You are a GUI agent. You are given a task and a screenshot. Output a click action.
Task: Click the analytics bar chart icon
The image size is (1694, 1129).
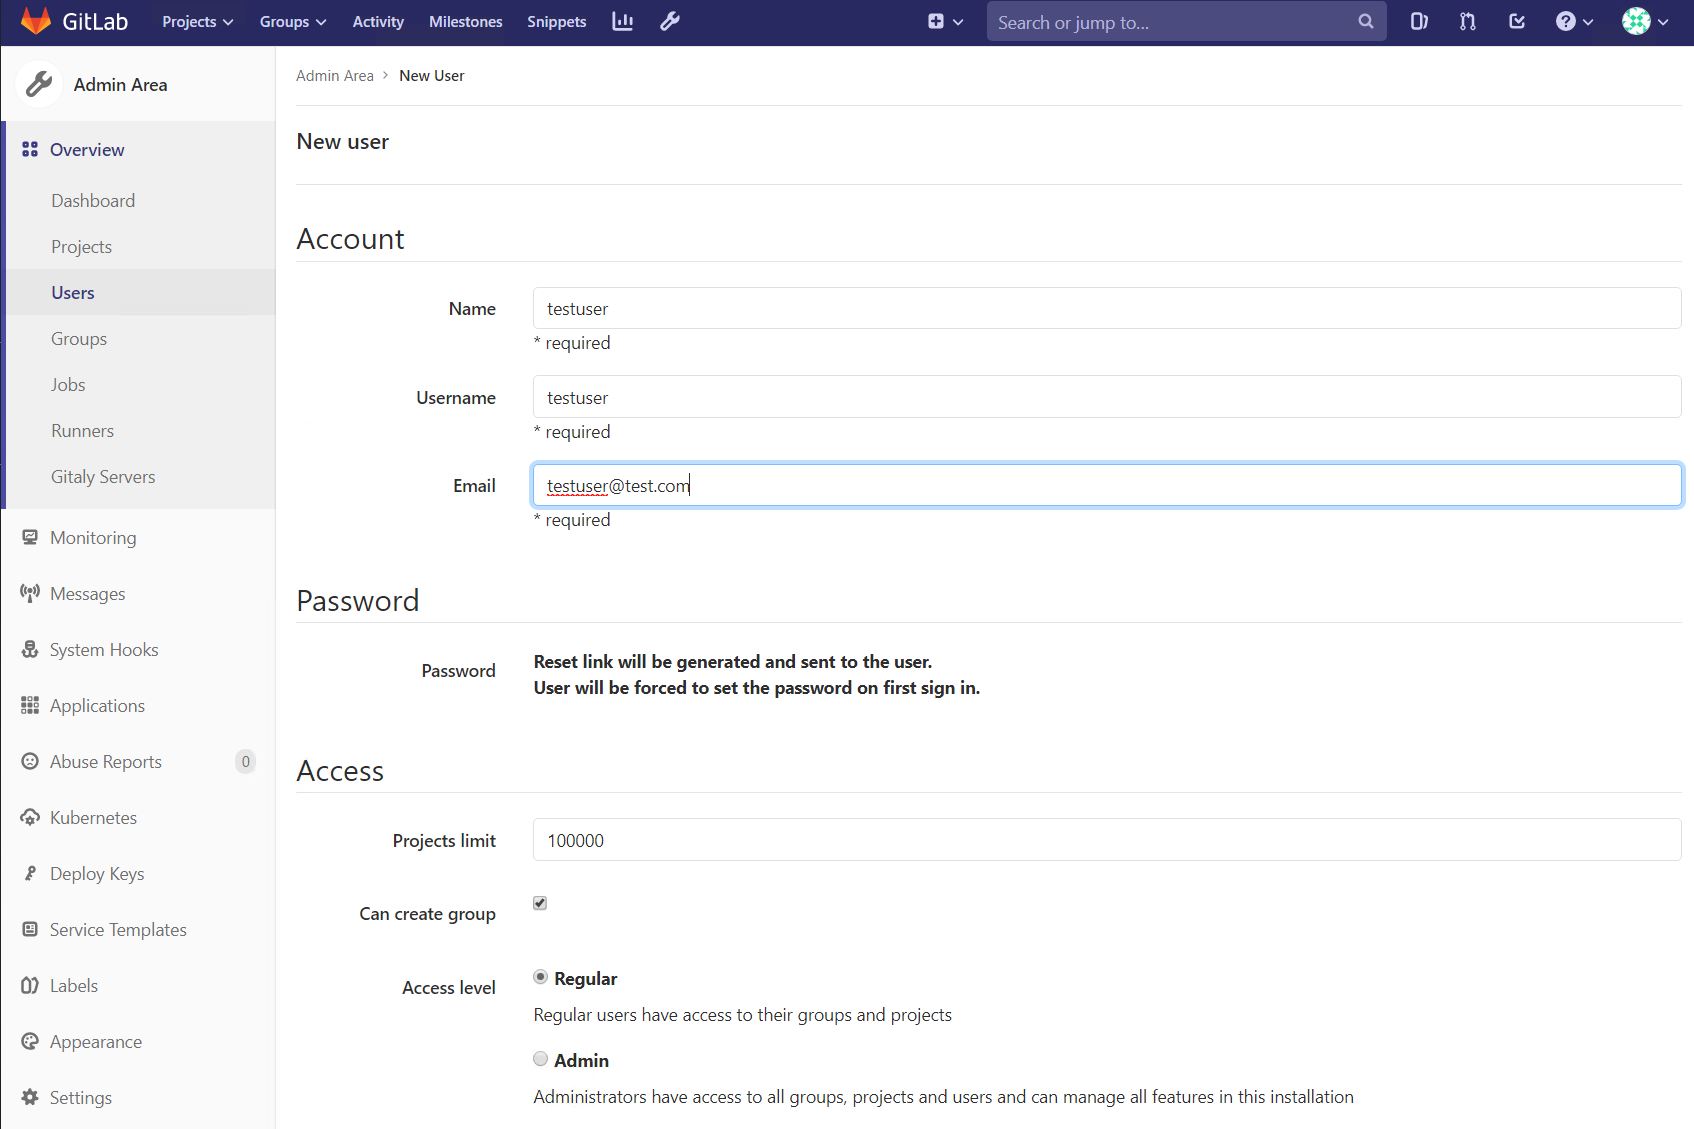(x=621, y=21)
